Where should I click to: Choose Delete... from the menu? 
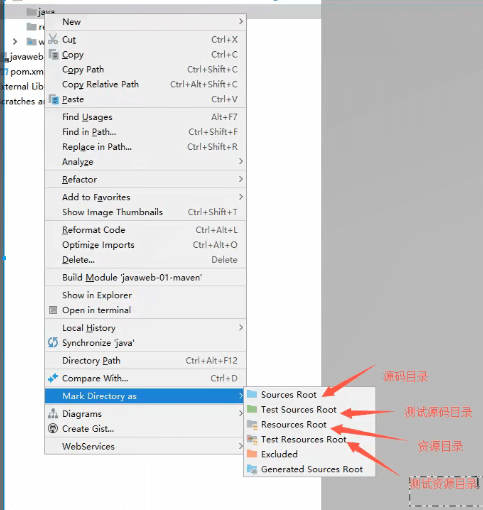tap(145, 260)
